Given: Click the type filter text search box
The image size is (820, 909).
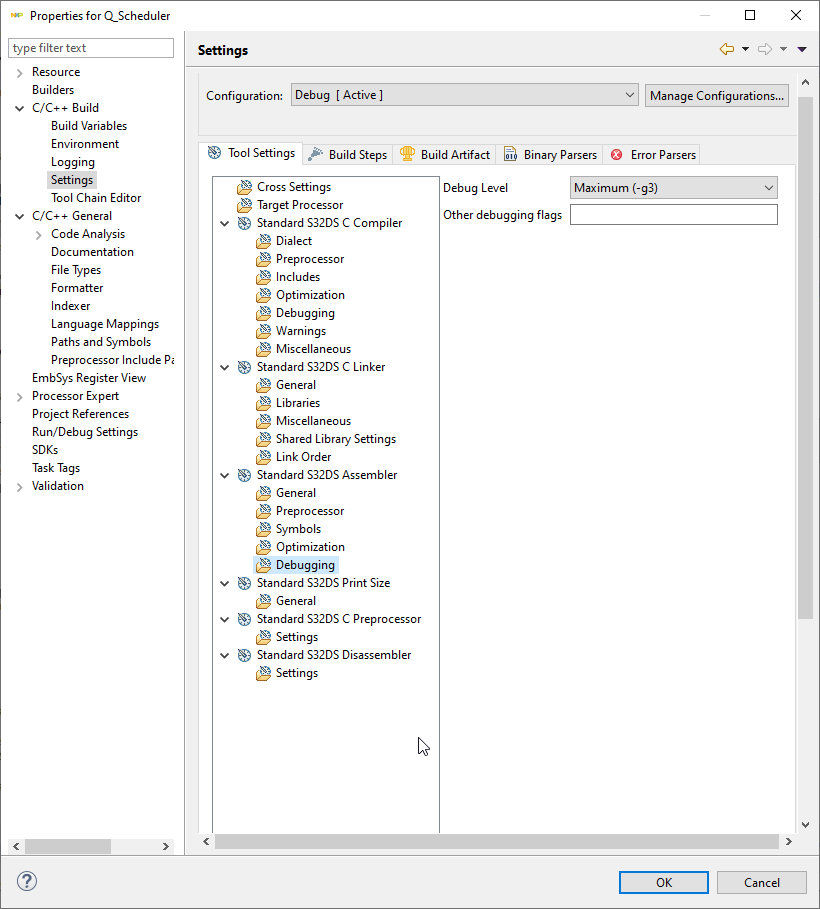Looking at the screenshot, I should (90, 47).
